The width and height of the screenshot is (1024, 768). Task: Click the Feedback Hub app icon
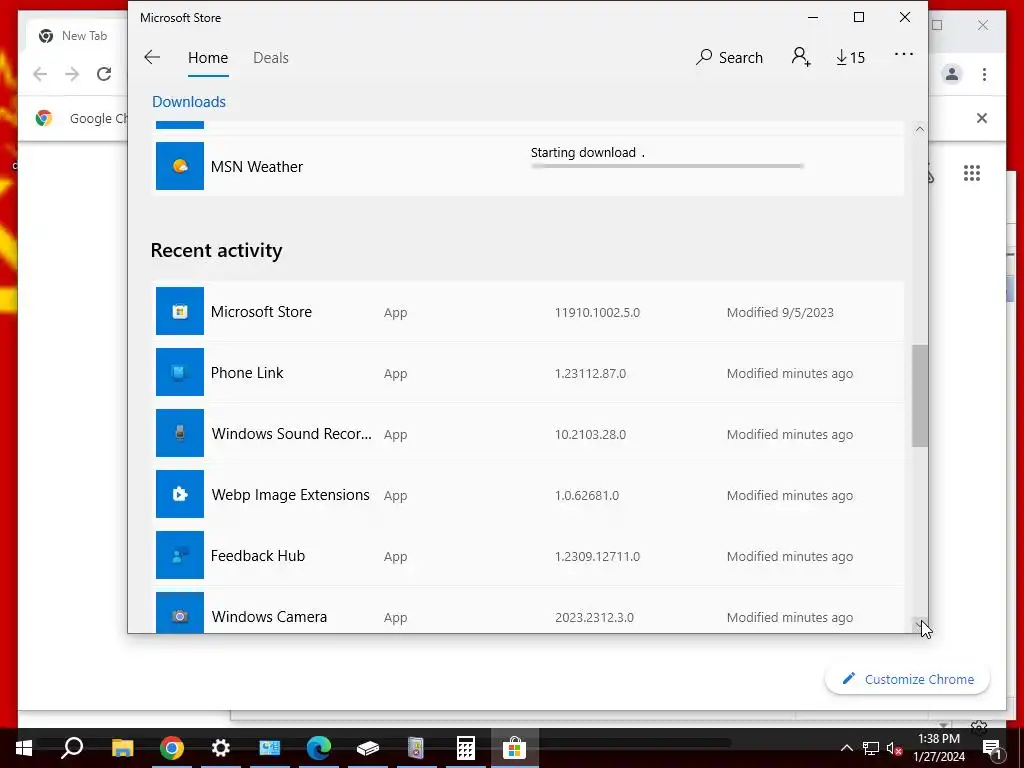coord(180,555)
